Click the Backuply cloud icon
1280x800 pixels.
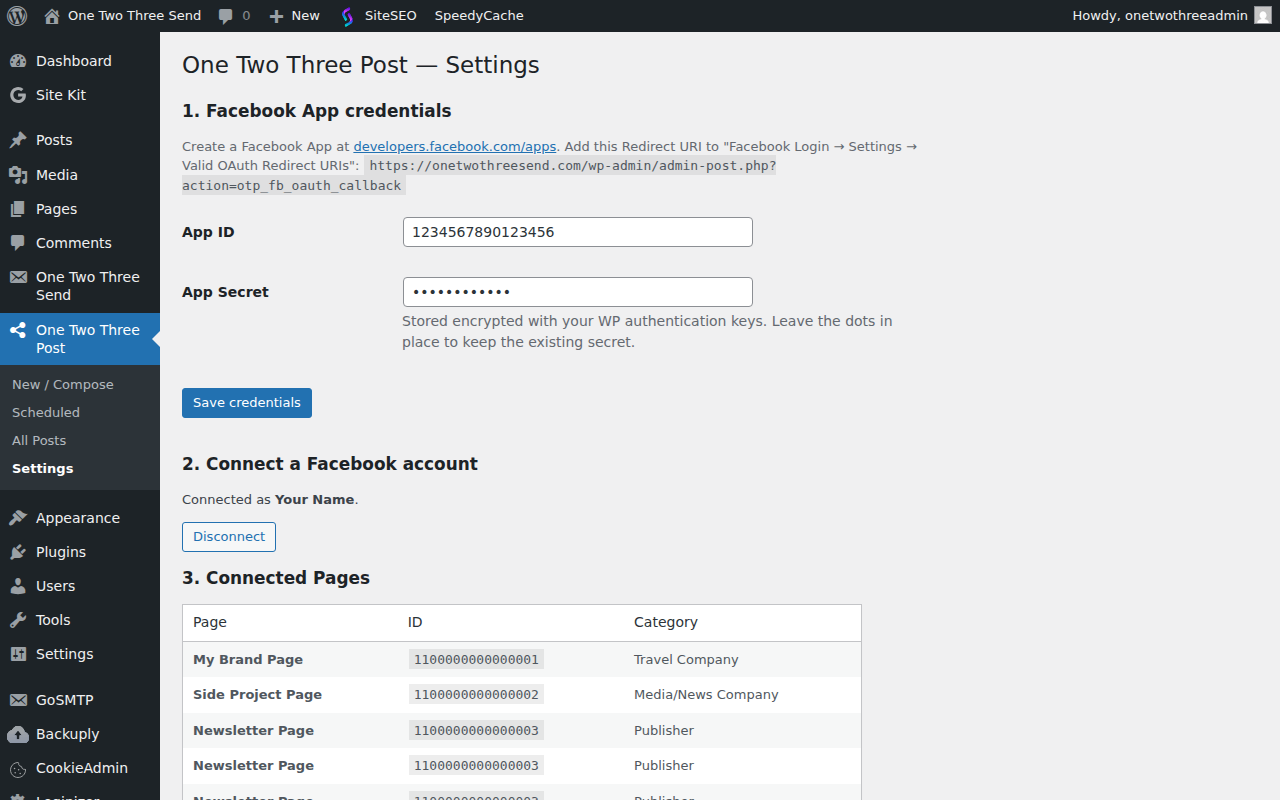(18, 734)
